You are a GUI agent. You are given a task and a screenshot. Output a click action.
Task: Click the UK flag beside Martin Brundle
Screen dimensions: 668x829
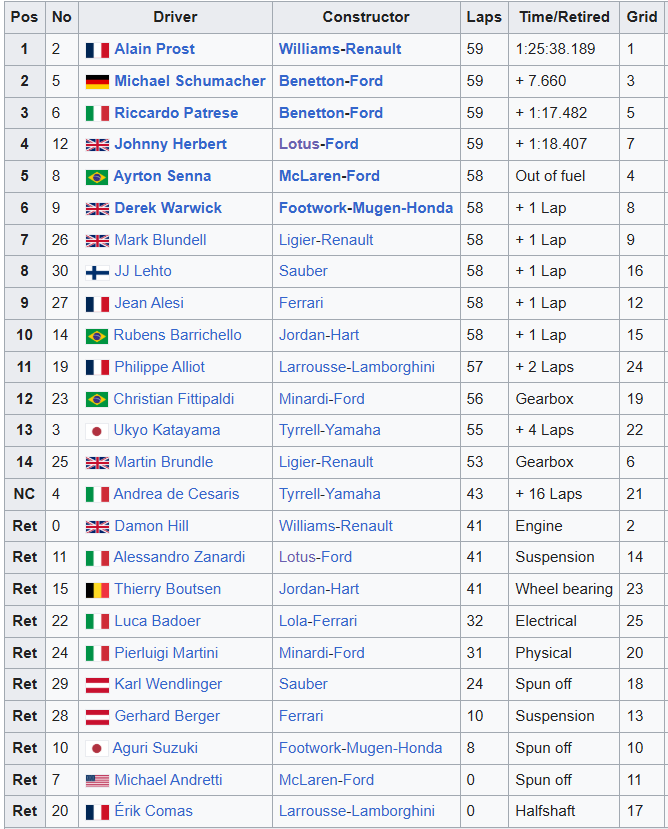pyautogui.click(x=97, y=463)
